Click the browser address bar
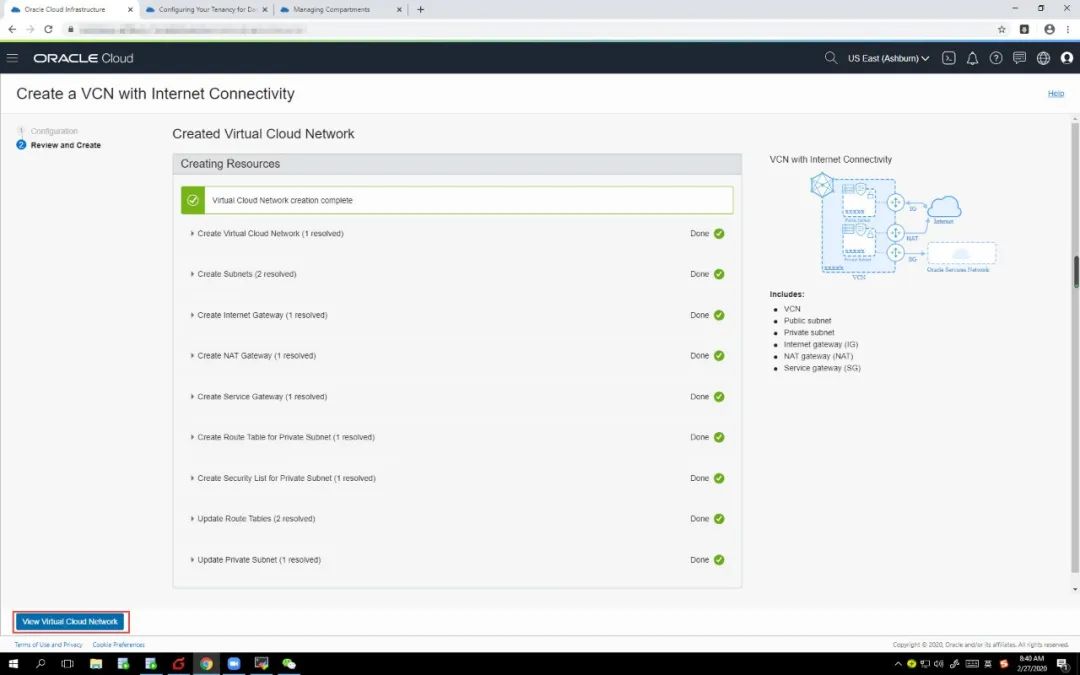1080x675 pixels. coord(500,29)
